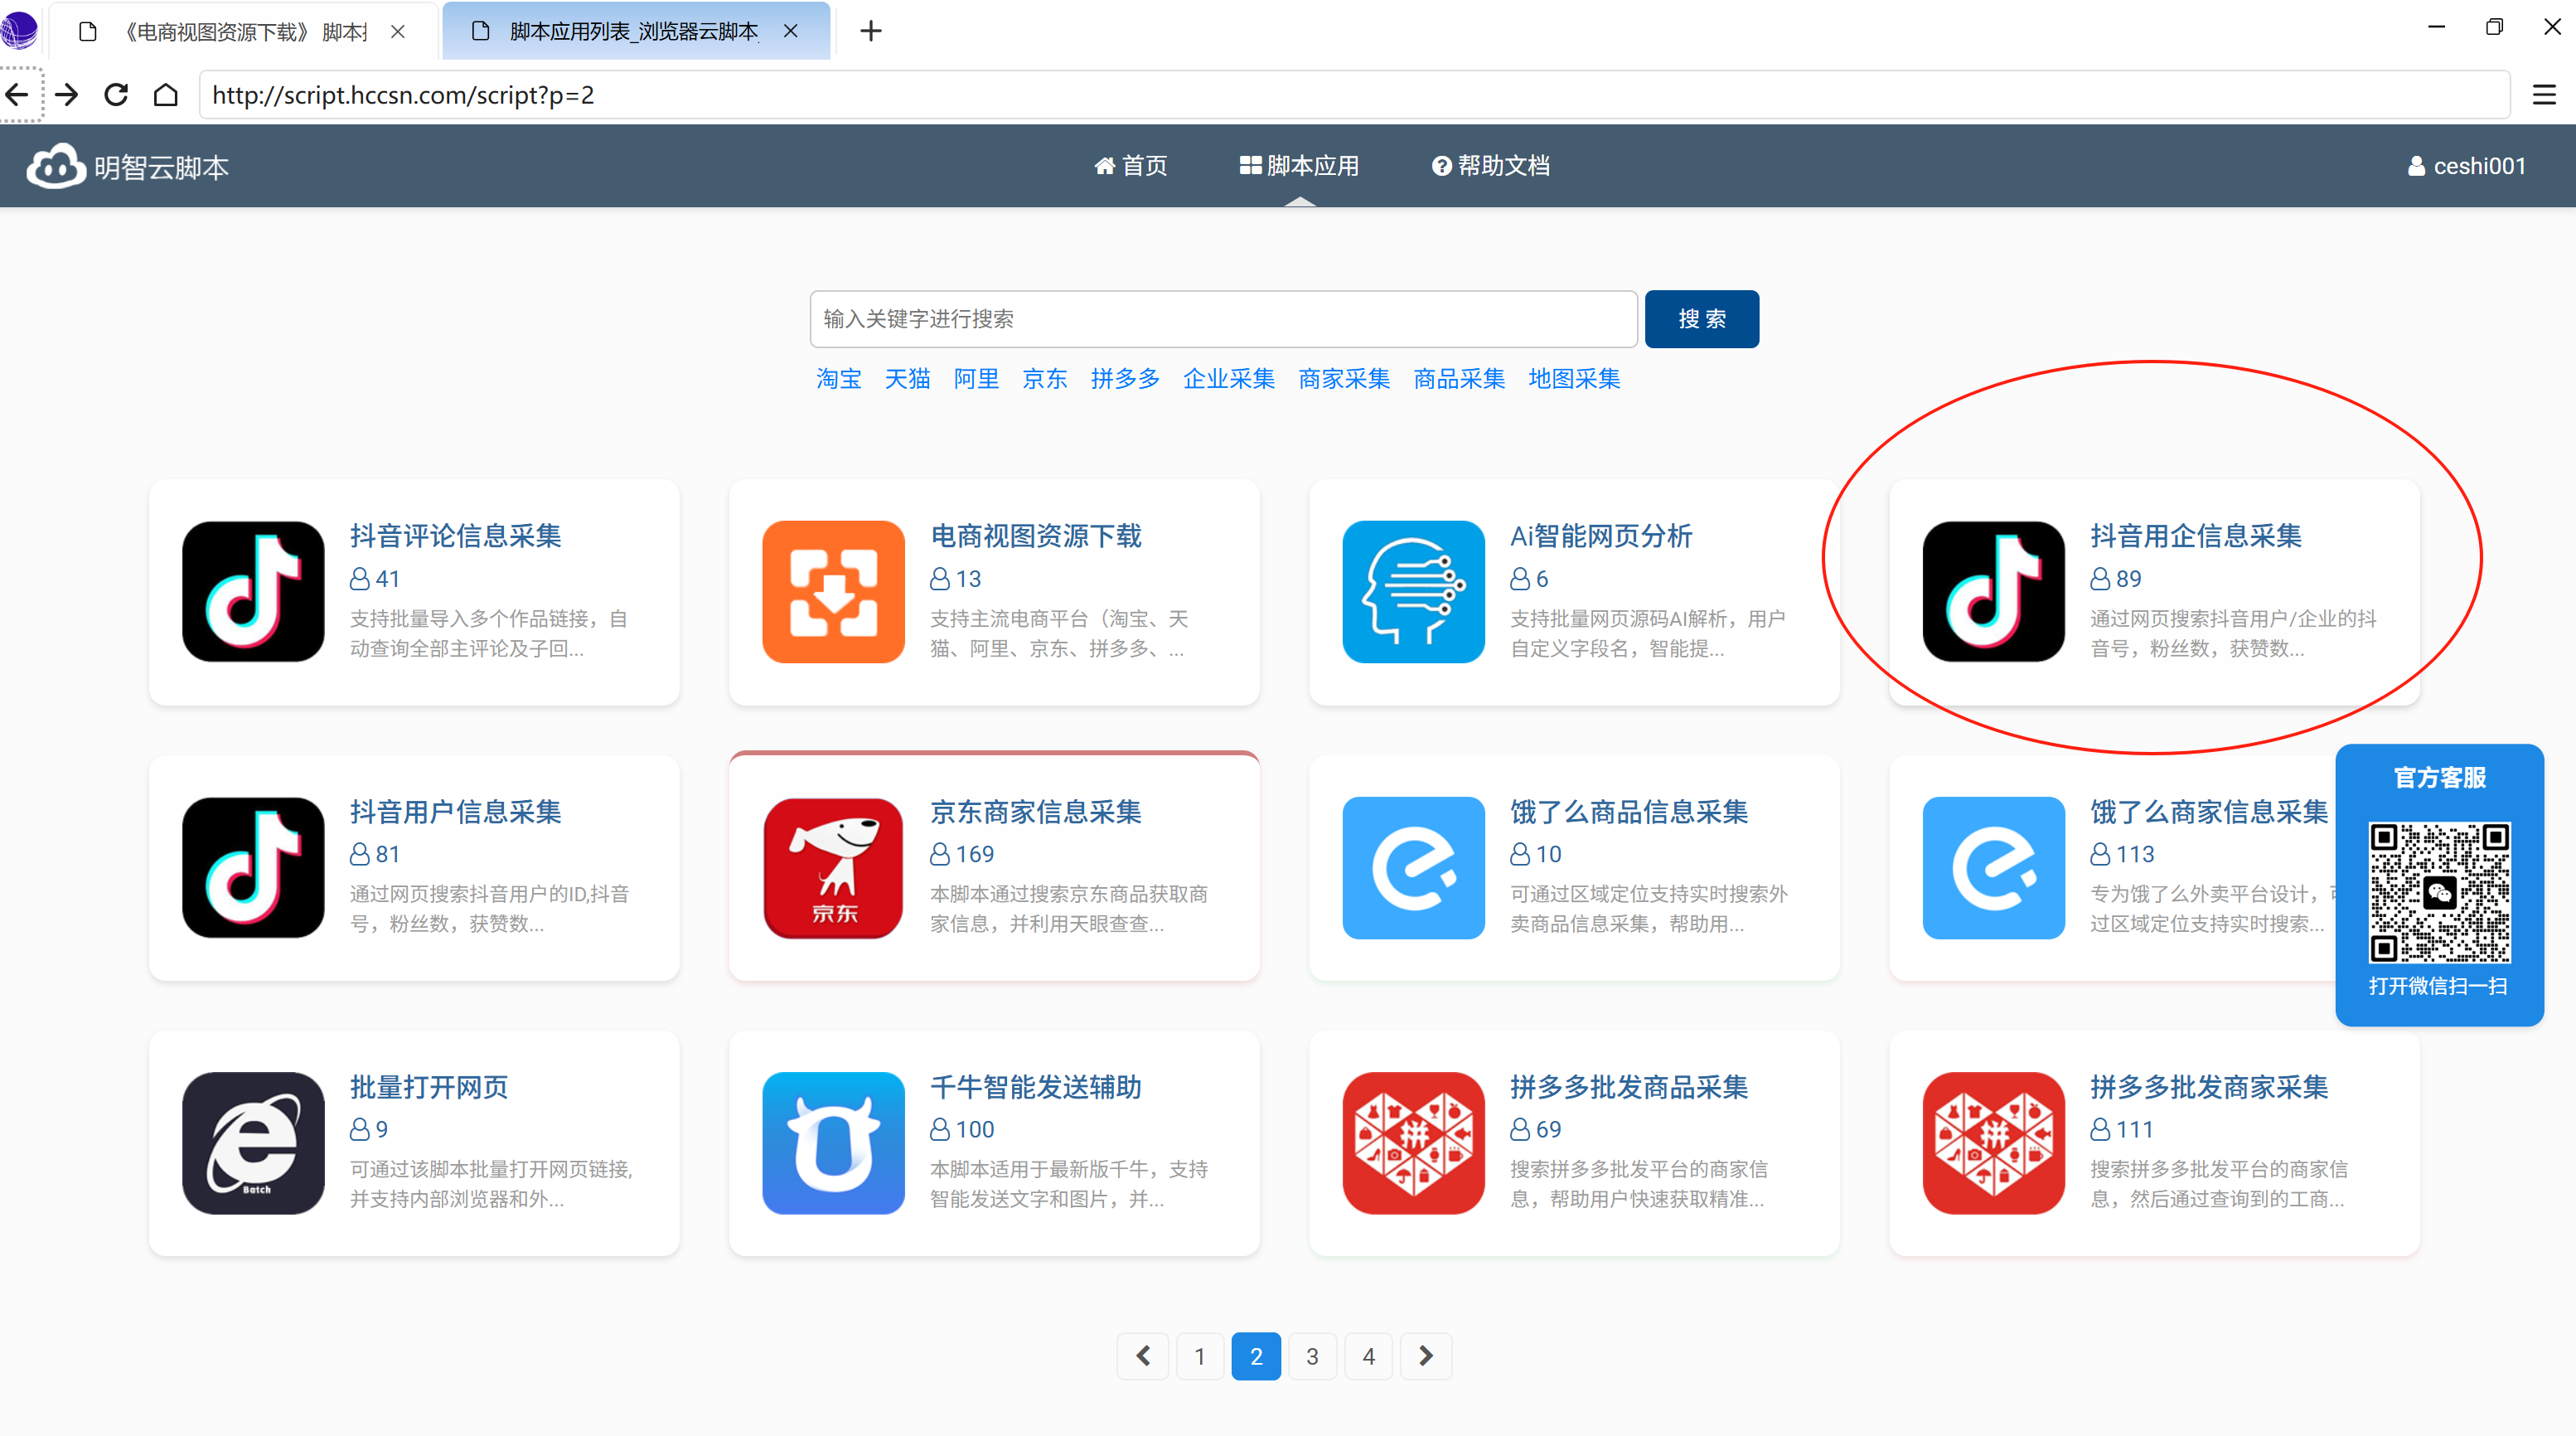Click the 饿了么商家信息采集 icon
Viewport: 2576px width, 1436px height.
[1993, 867]
